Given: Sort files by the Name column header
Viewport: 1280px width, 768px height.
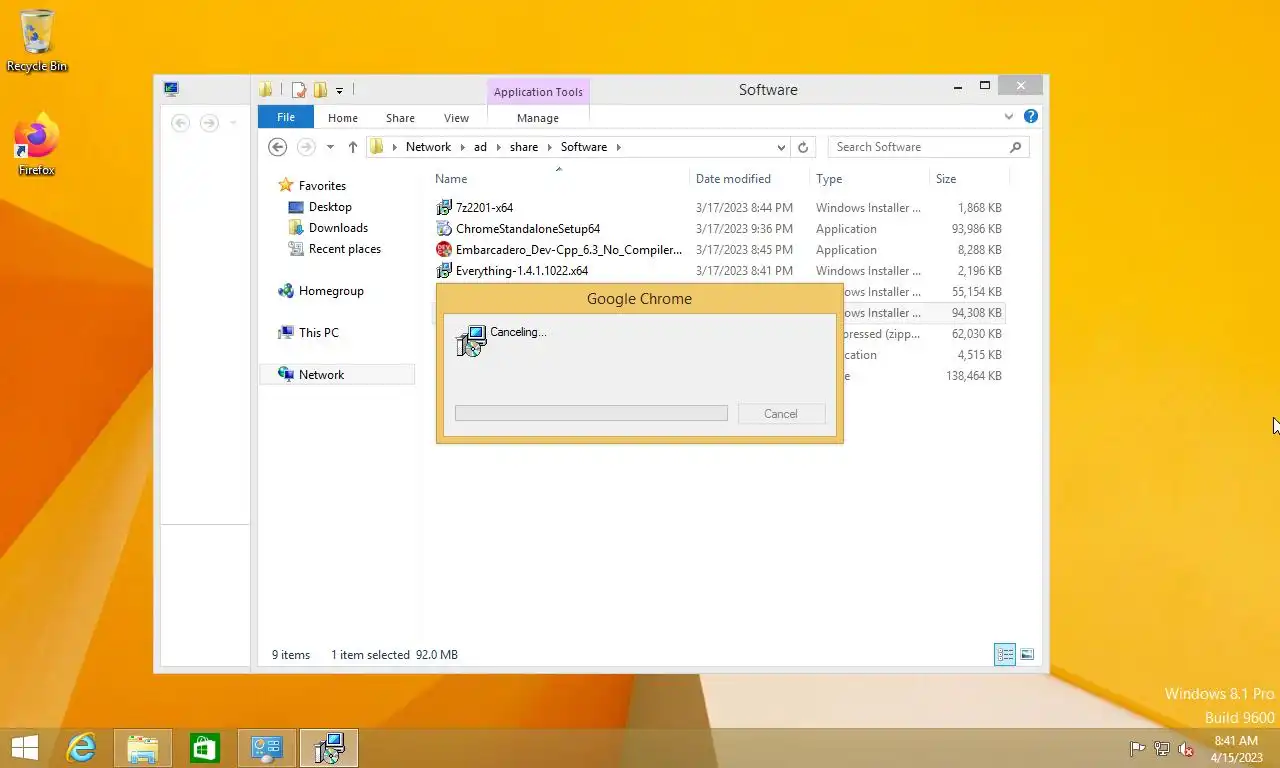Looking at the screenshot, I should point(451,179).
